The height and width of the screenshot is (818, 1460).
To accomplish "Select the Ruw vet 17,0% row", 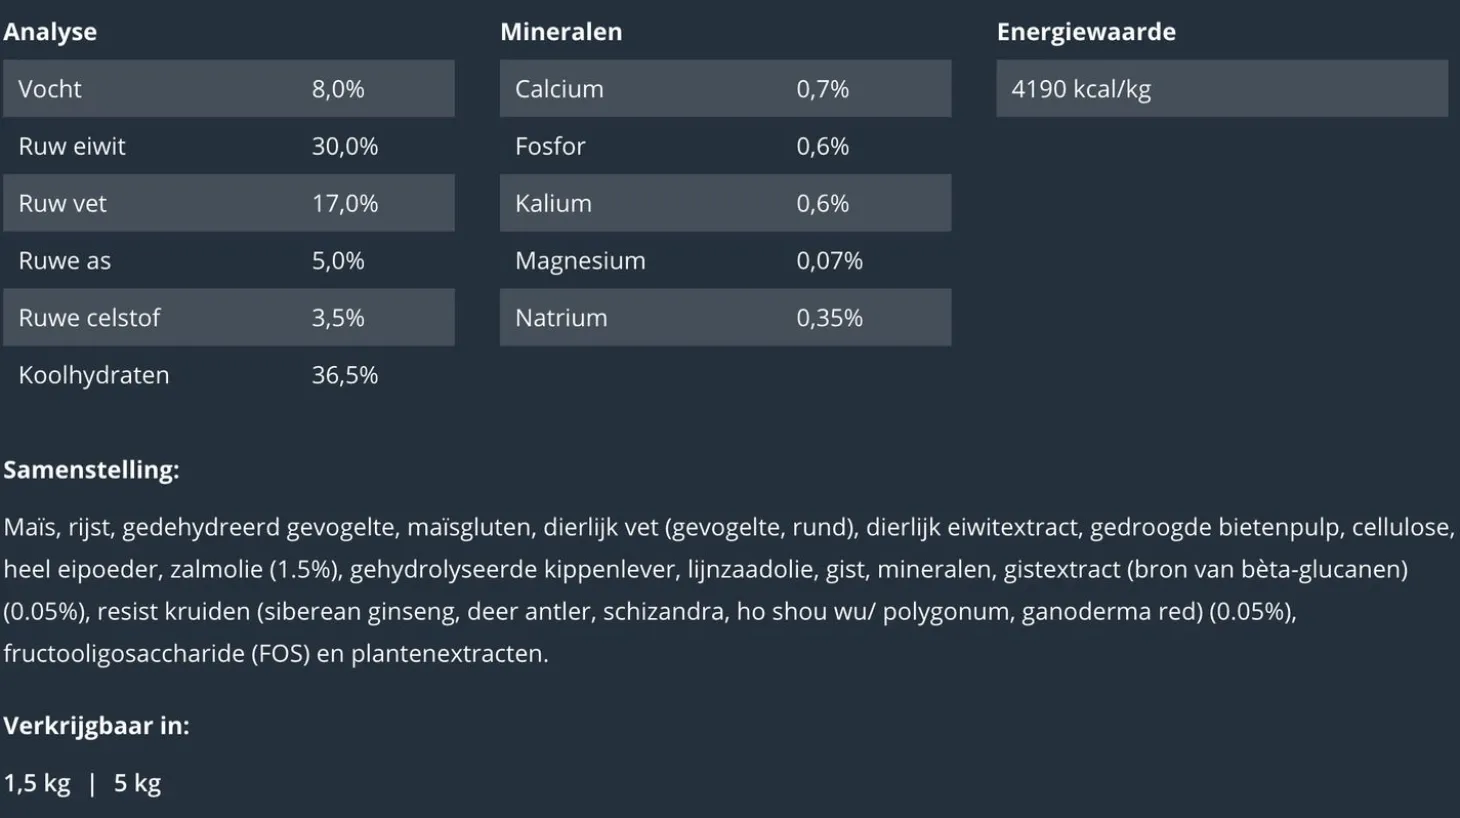I will pos(228,203).
